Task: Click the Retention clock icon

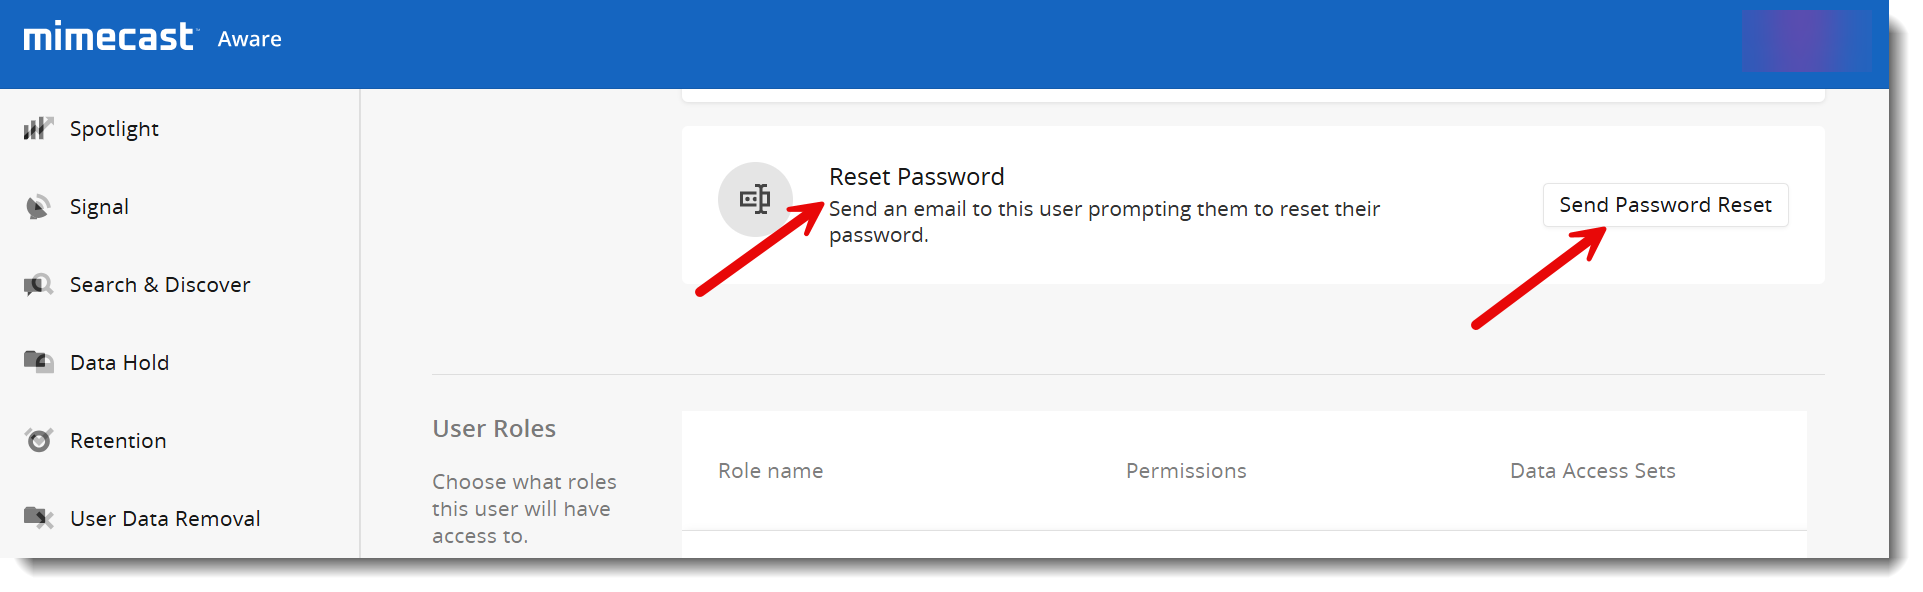Action: pos(38,440)
